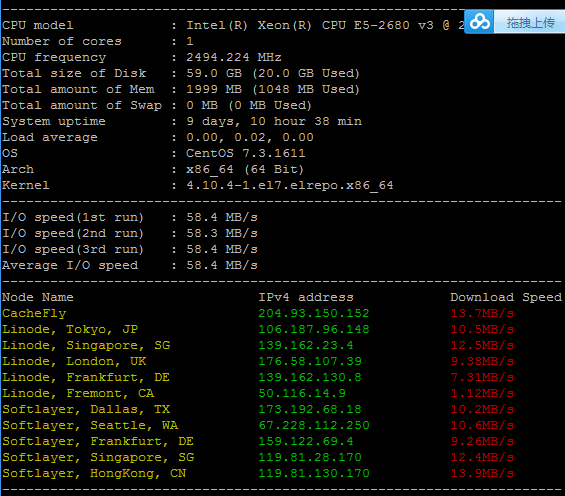Click IP address 119.81.130.170
This screenshot has width=565, height=496.
[314, 473]
